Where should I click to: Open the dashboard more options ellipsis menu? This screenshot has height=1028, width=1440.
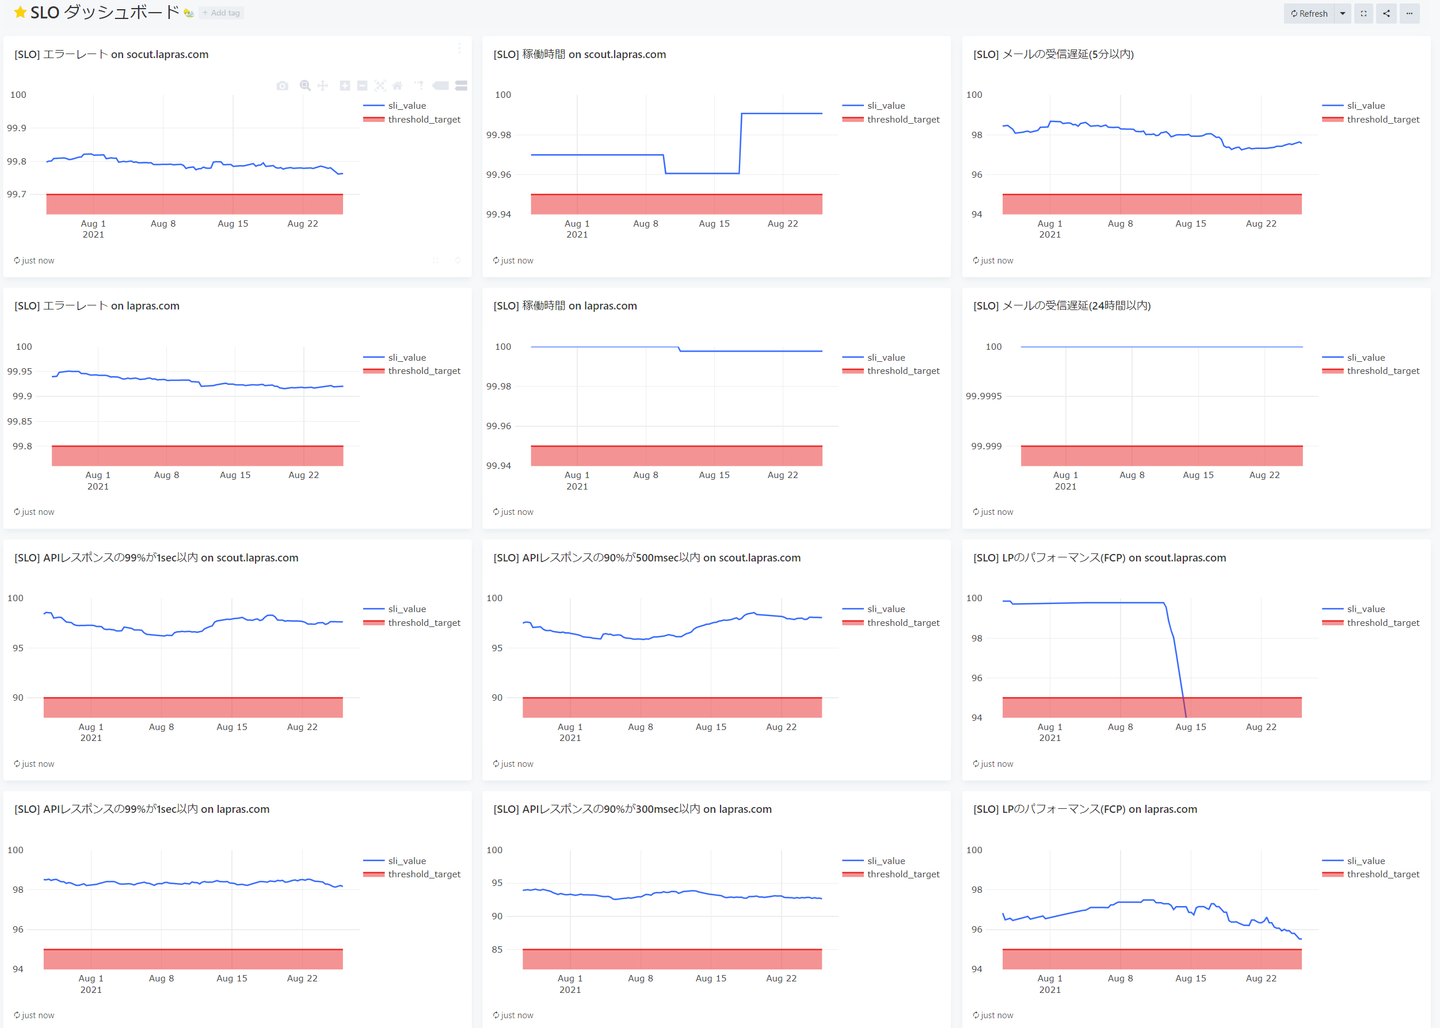pyautogui.click(x=1409, y=13)
